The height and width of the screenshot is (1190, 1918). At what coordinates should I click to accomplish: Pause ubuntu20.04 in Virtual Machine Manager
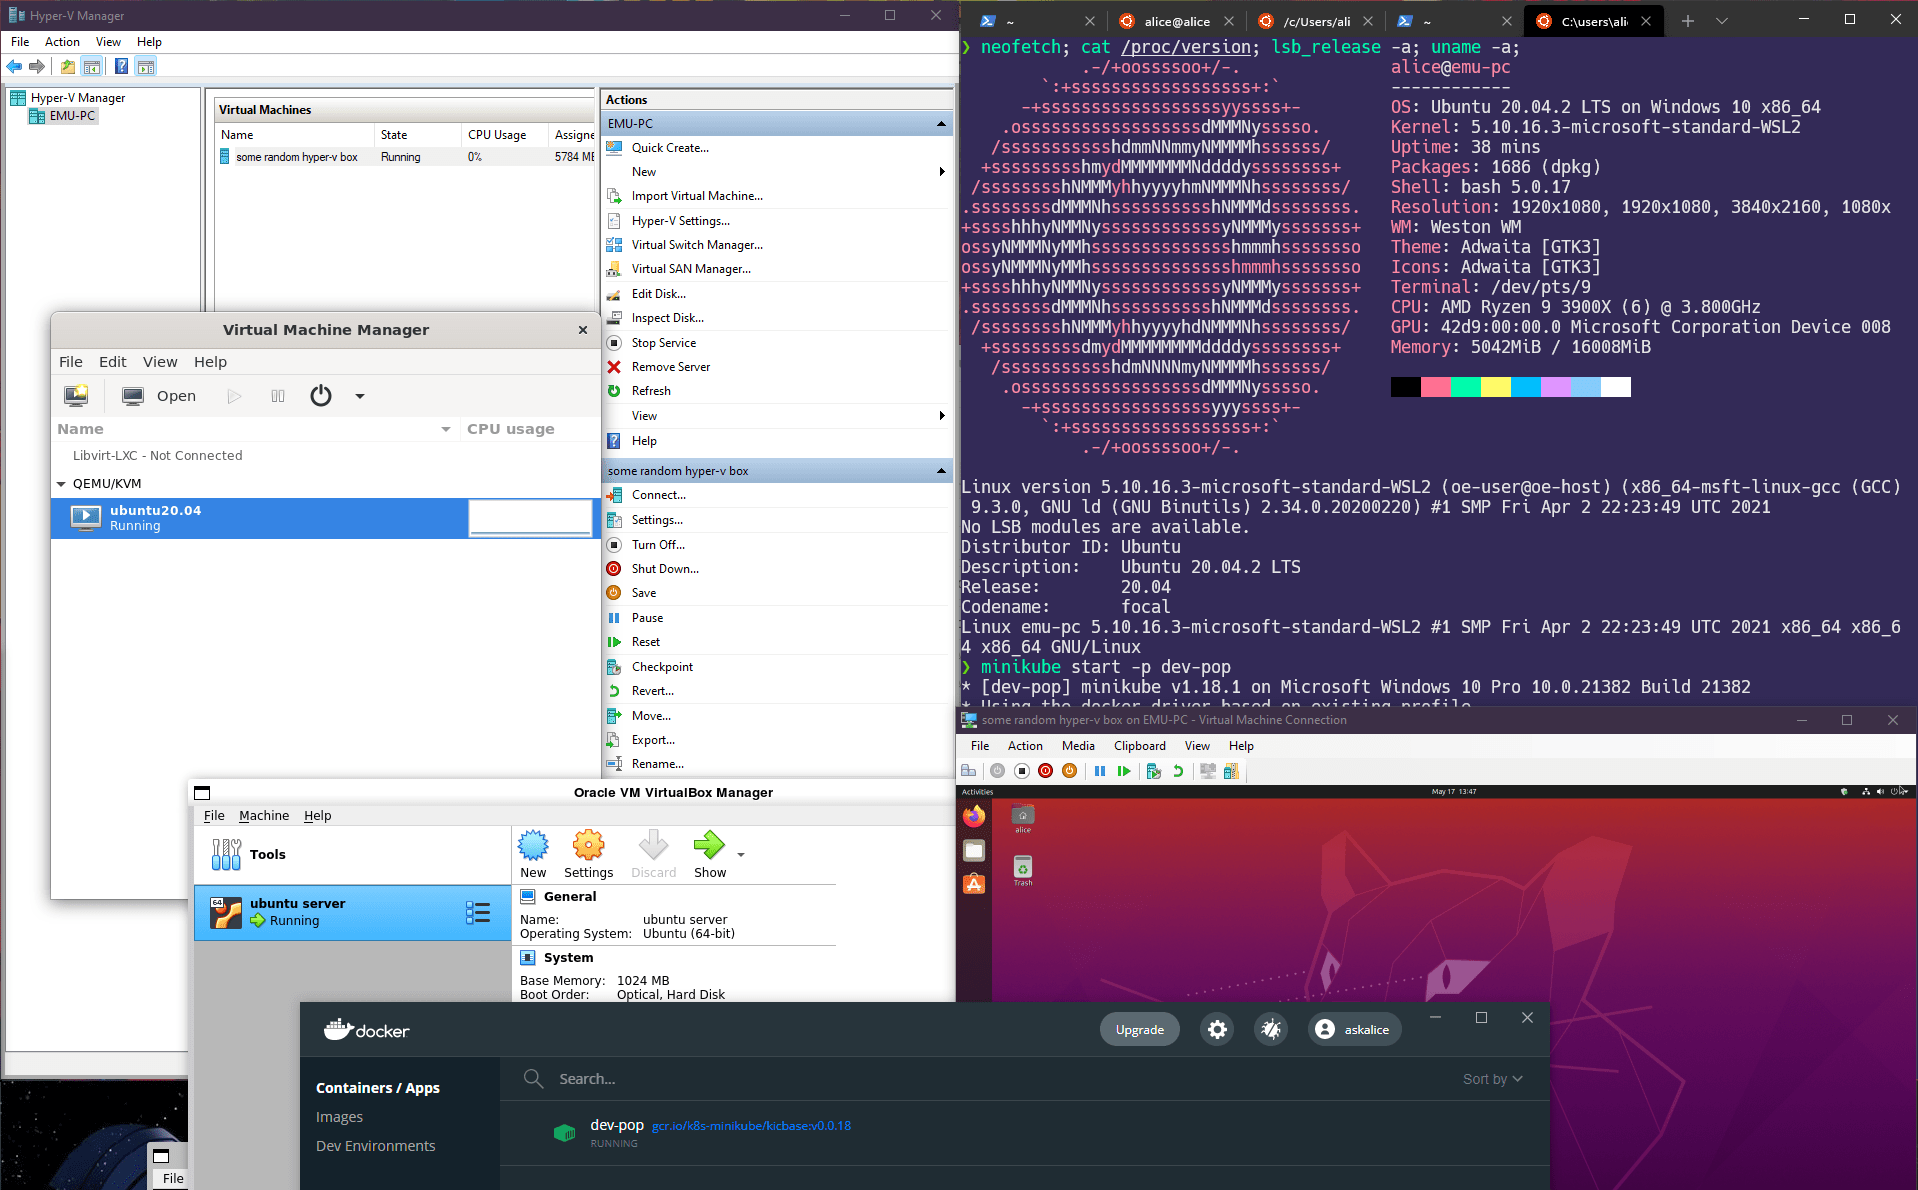click(x=278, y=395)
